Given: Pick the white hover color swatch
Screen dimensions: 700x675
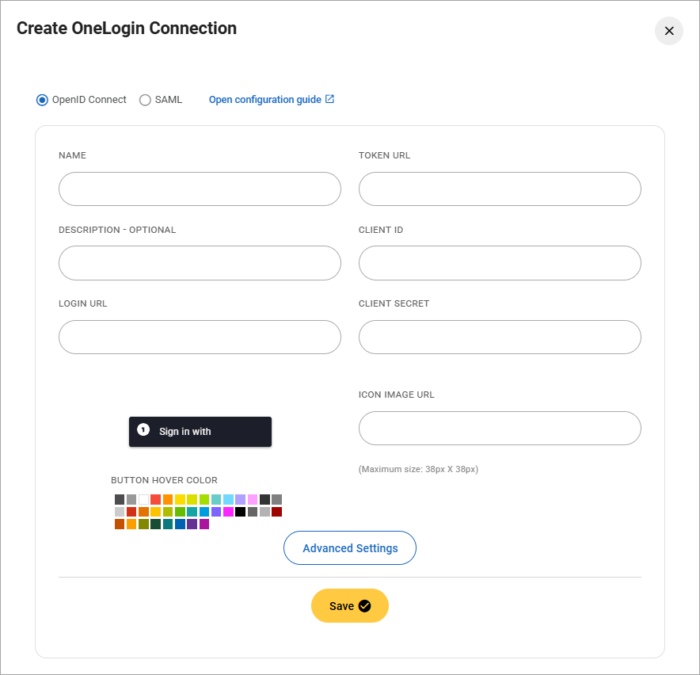Looking at the screenshot, I should 144,499.
